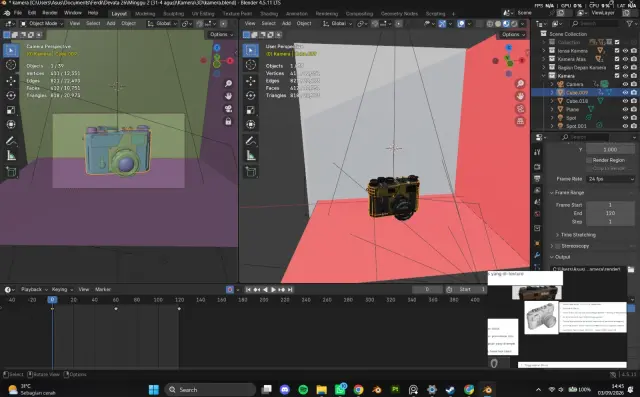Enable the Stereoscopy checkbox

pyautogui.click(x=558, y=246)
